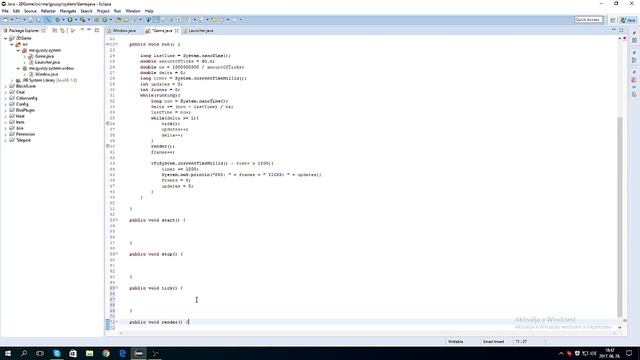The width and height of the screenshot is (640, 360).
Task: Expand the Chat project
Action: tap(6, 92)
